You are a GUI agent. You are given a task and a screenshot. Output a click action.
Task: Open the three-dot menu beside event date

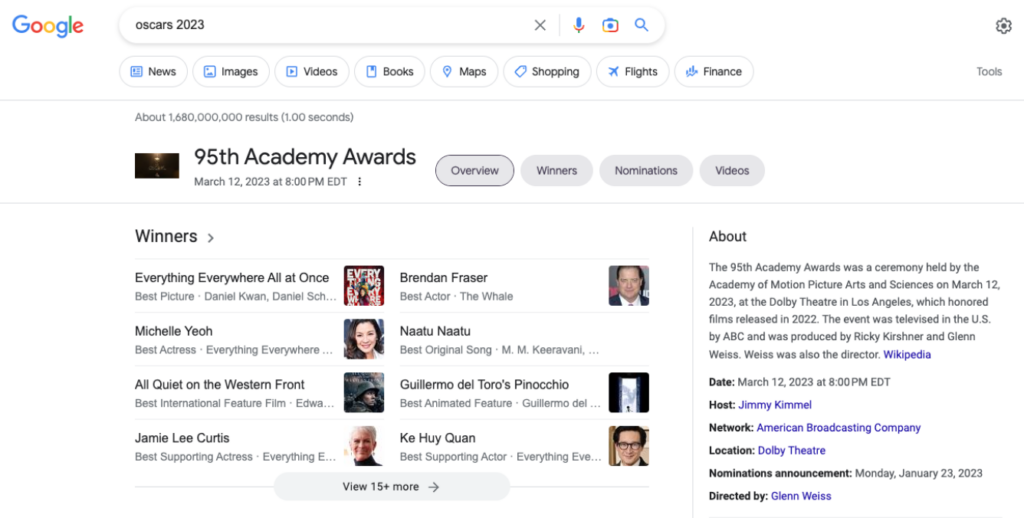360,182
